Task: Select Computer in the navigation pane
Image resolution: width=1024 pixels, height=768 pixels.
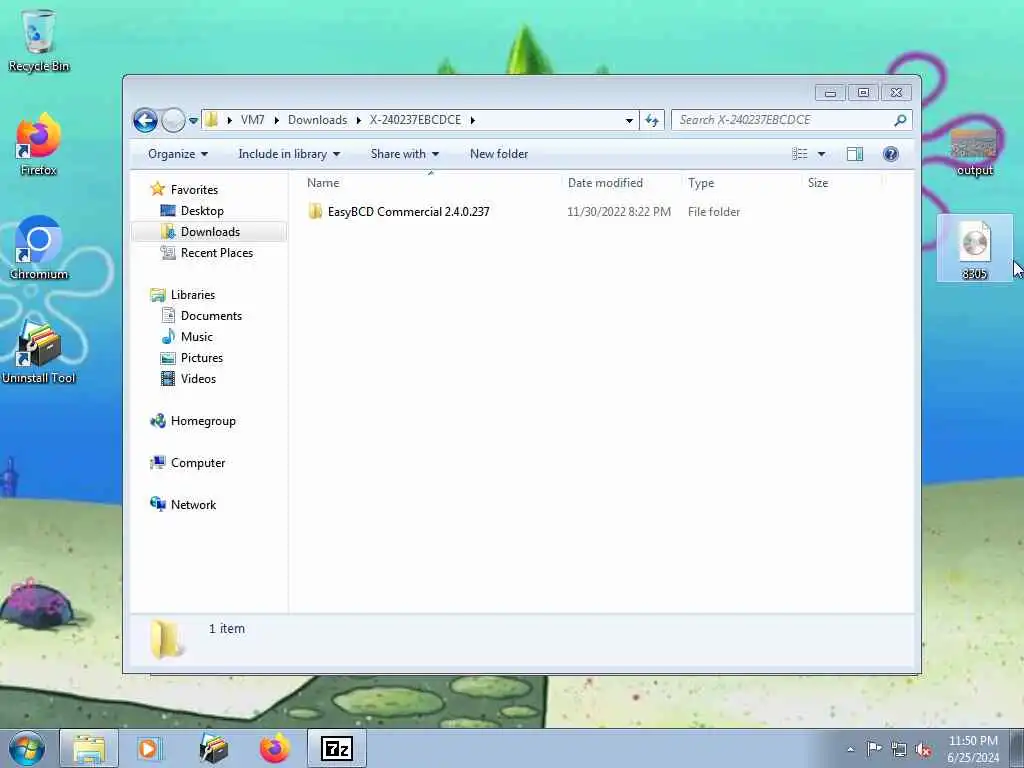Action: (197, 462)
